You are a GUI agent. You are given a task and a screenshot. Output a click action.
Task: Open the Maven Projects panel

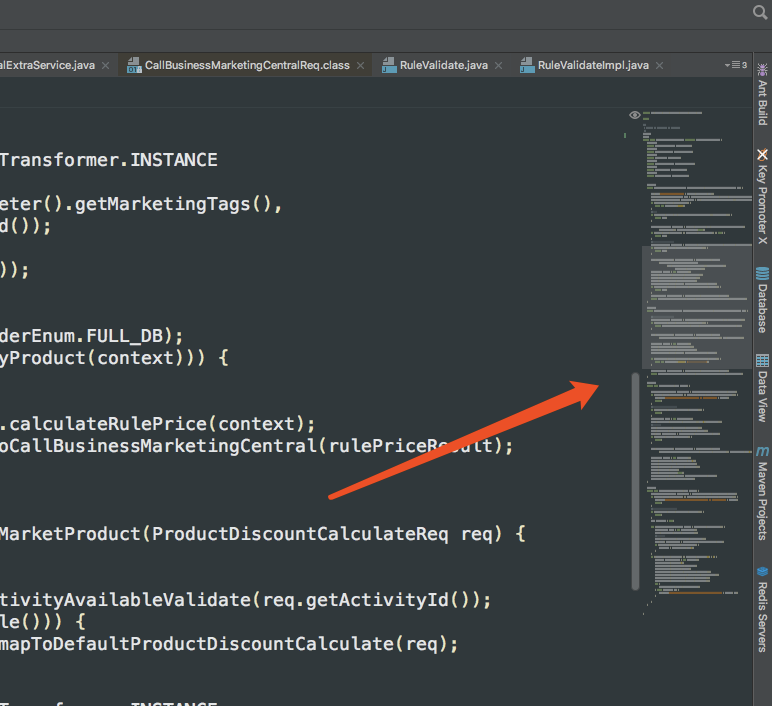(762, 493)
